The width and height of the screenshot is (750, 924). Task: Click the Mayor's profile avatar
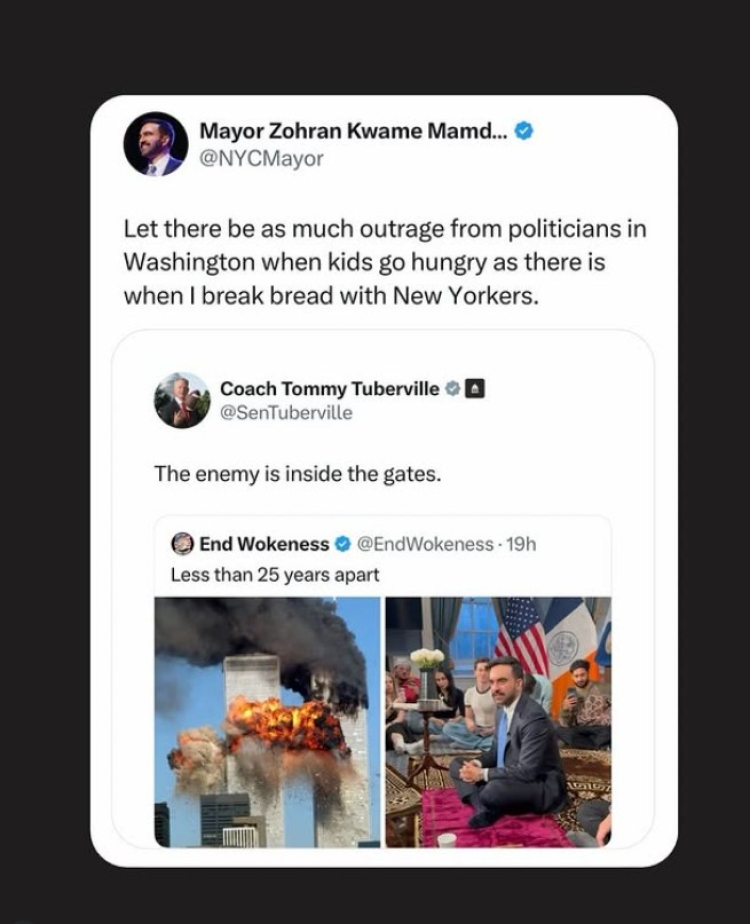(x=156, y=144)
